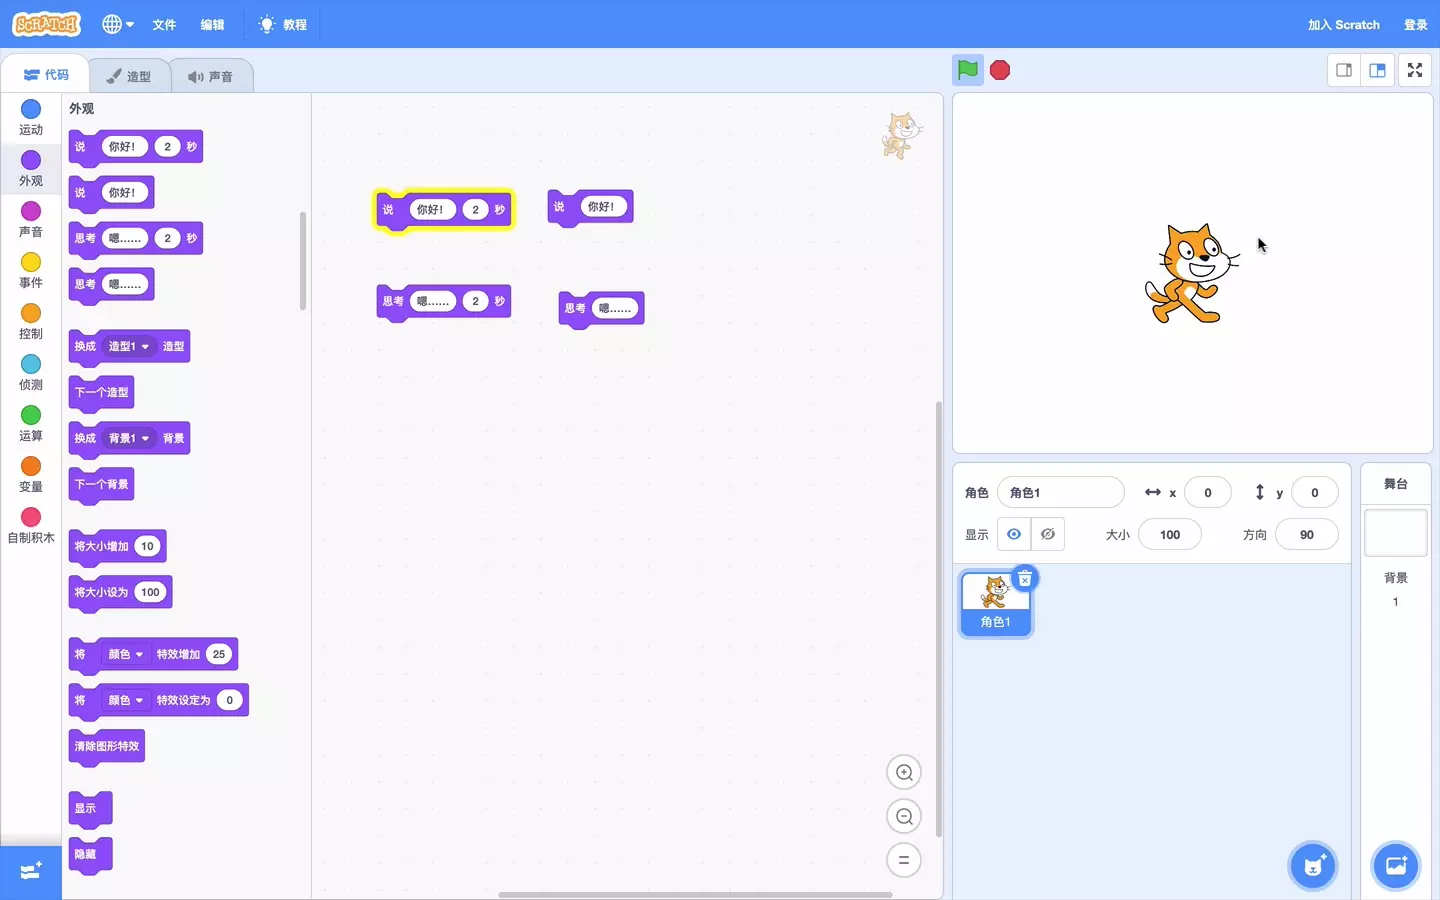Viewport: 1440px width, 900px height.
Task: Open 背景1 dropdown in 换成背景 block
Action: [x=129, y=438]
